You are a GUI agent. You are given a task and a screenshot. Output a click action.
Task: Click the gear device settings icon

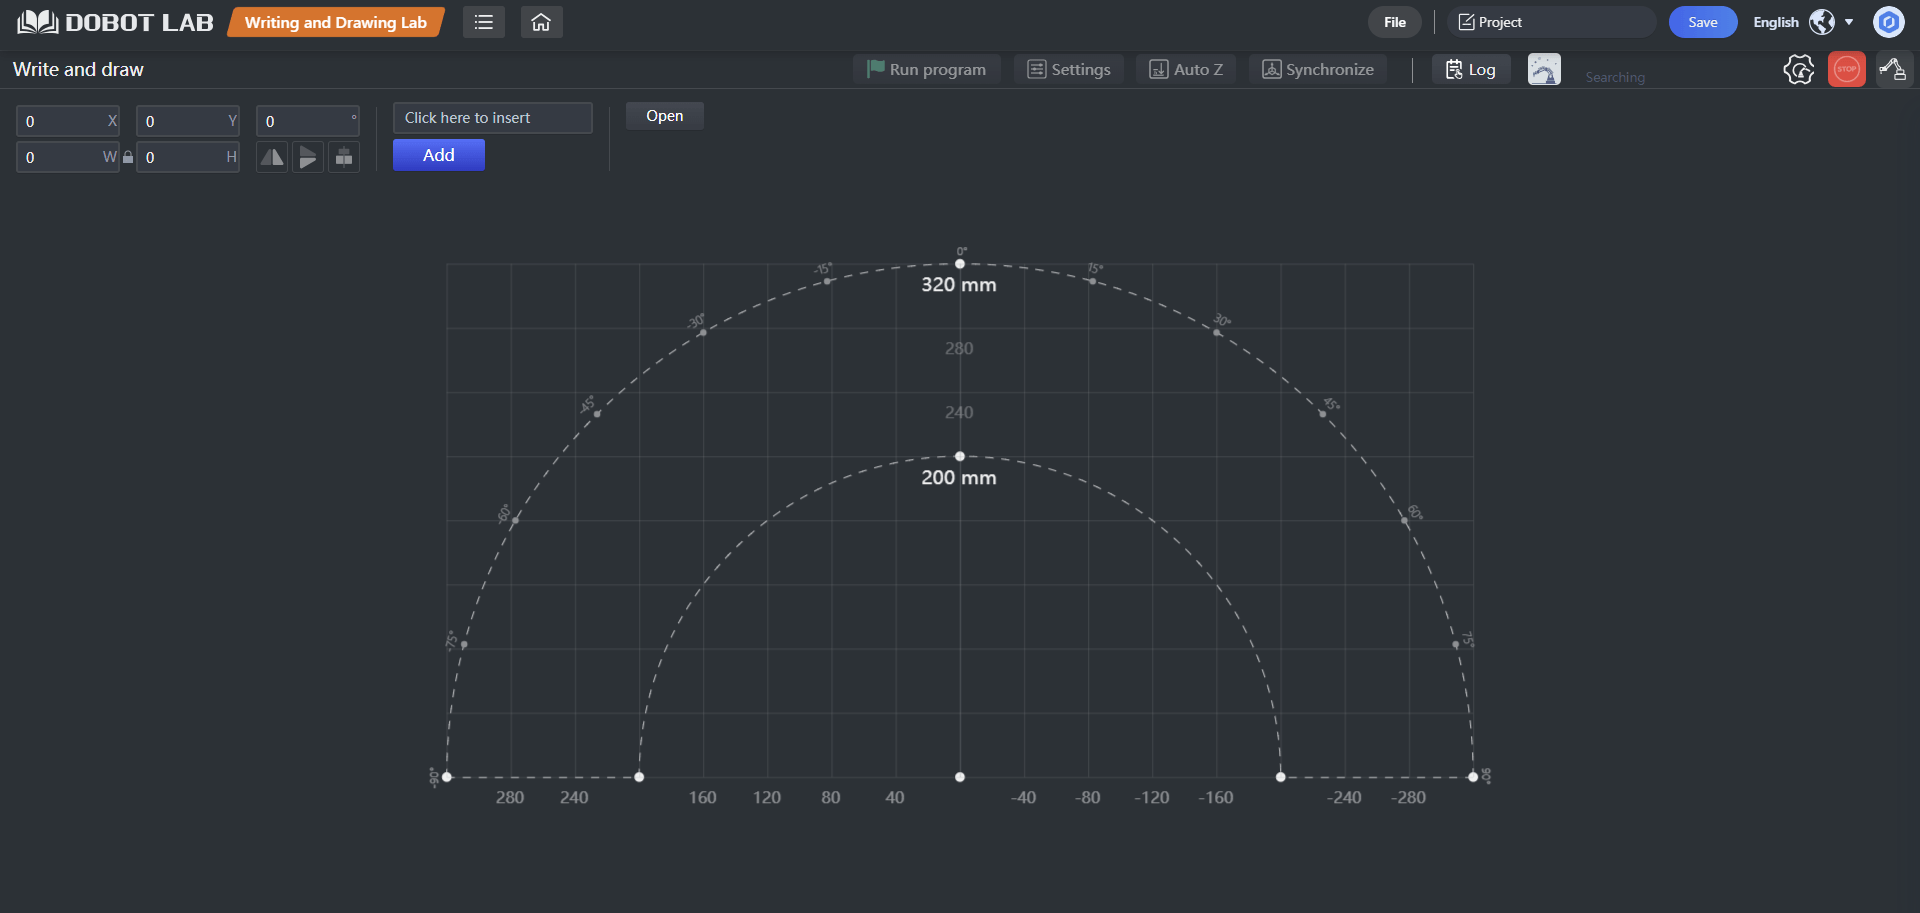tap(1798, 70)
